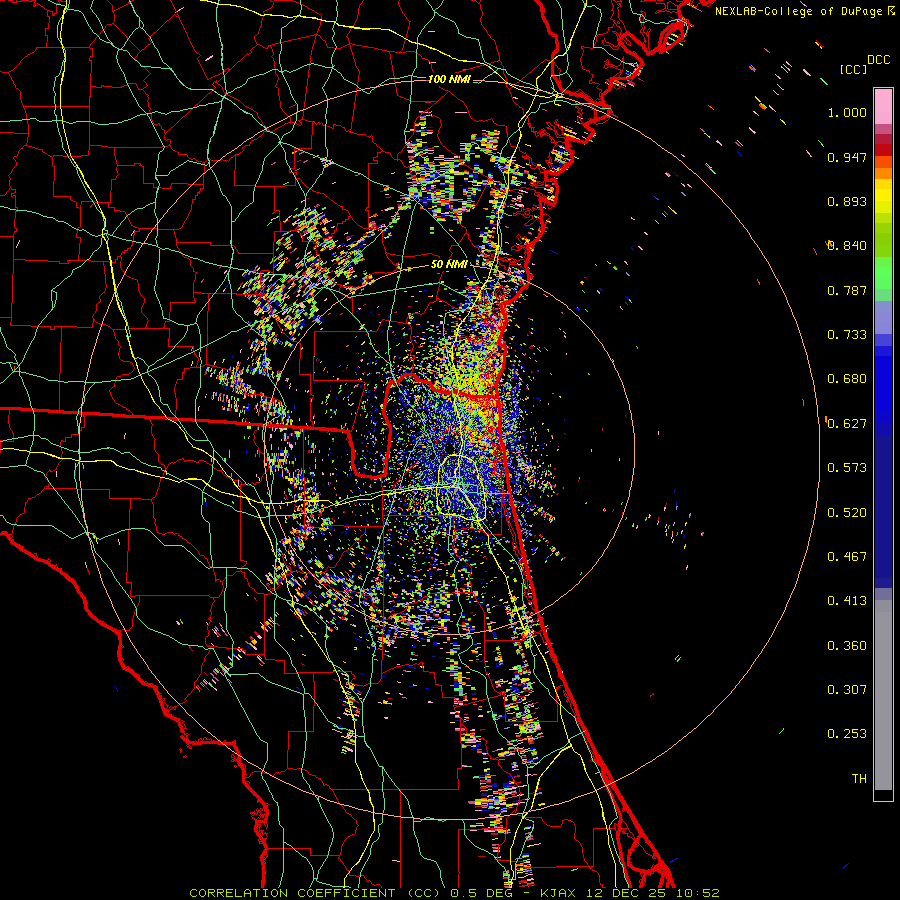Click the 0.893 legend value

(847, 201)
